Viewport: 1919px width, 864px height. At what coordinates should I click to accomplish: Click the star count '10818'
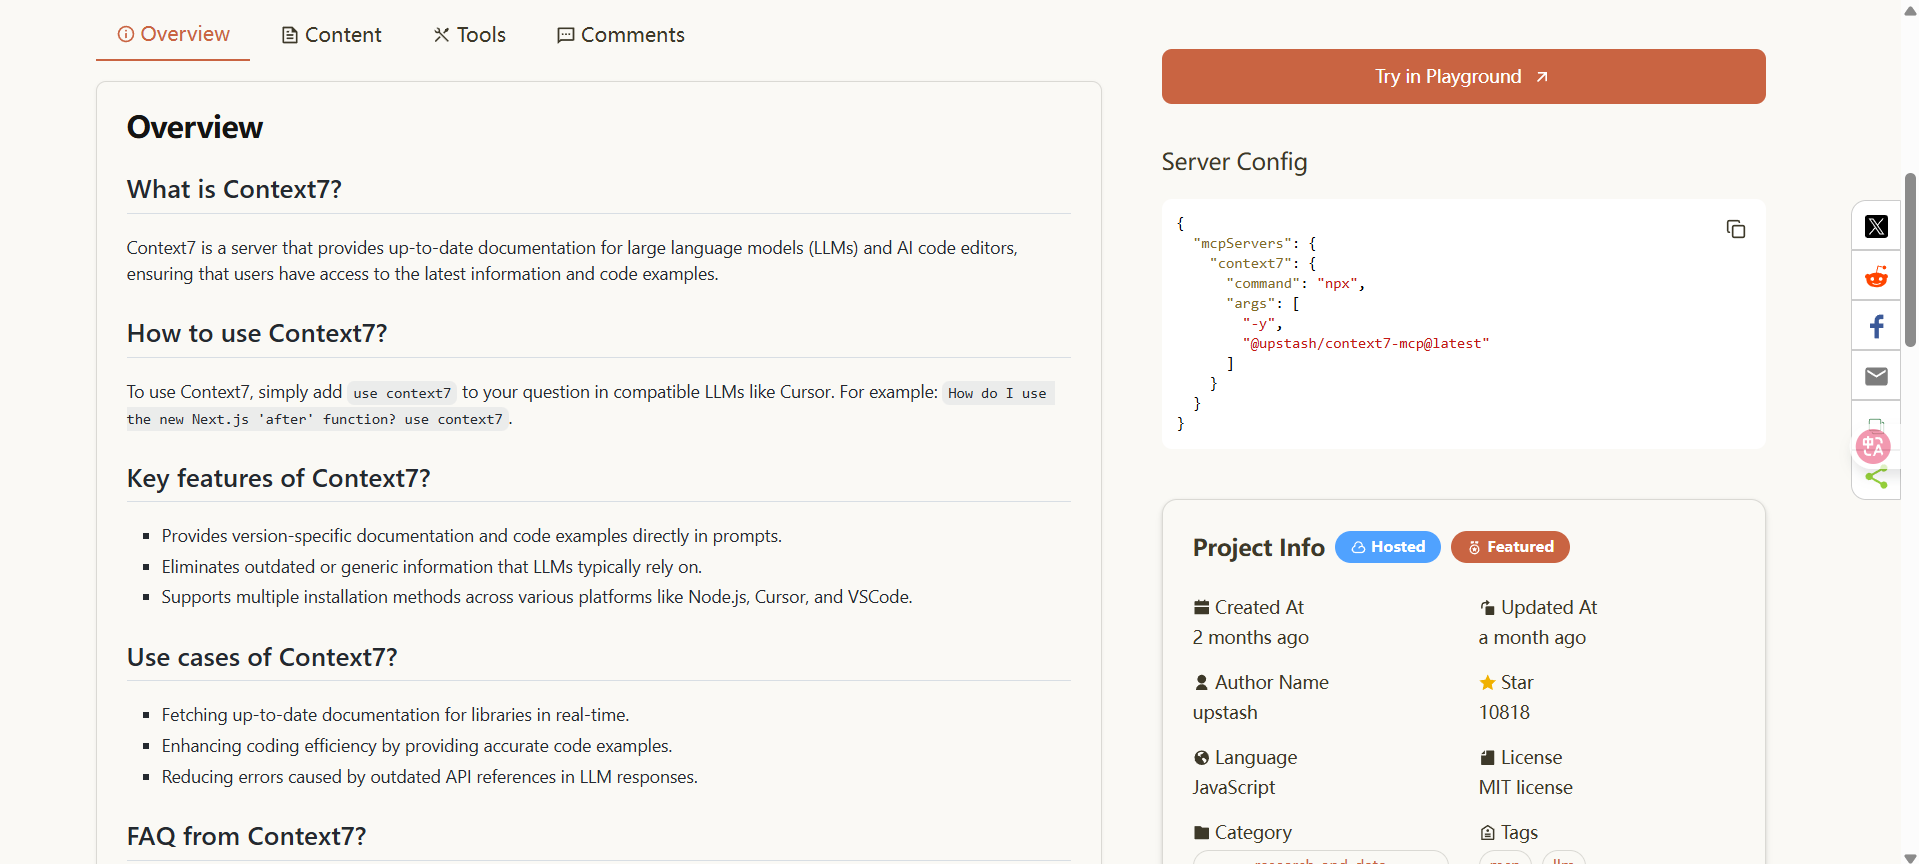pos(1504,712)
